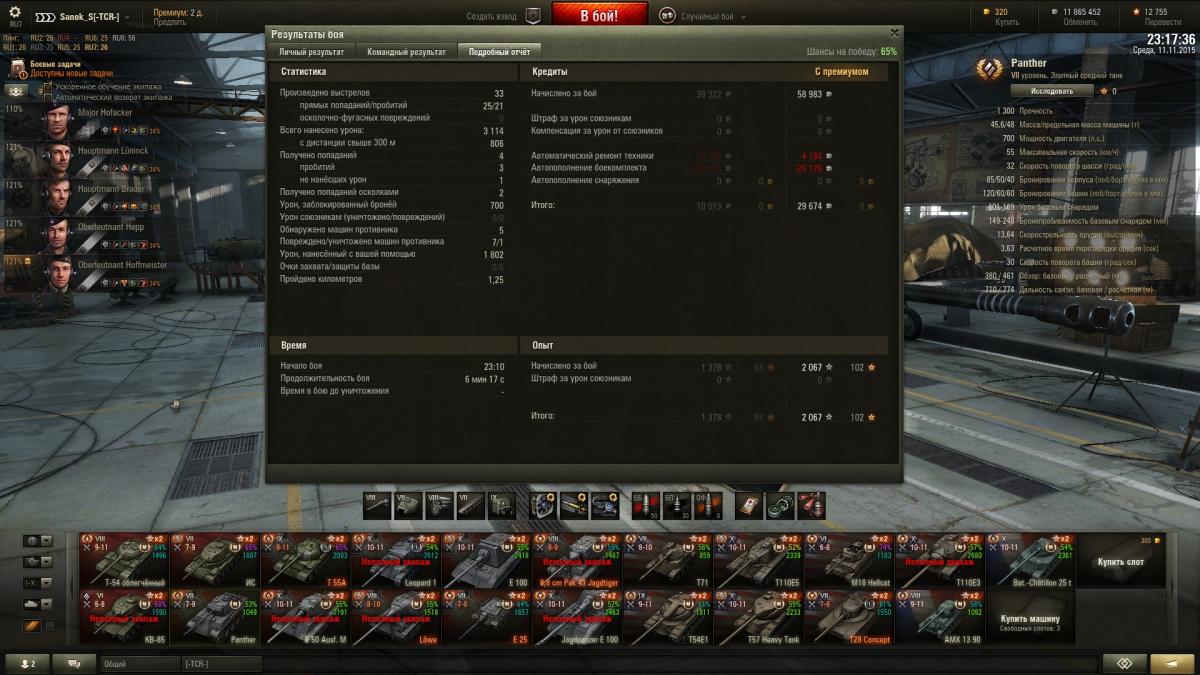Select the ББ armor-piercing shell slot
Screen dimensions: 1200x675
(646, 505)
